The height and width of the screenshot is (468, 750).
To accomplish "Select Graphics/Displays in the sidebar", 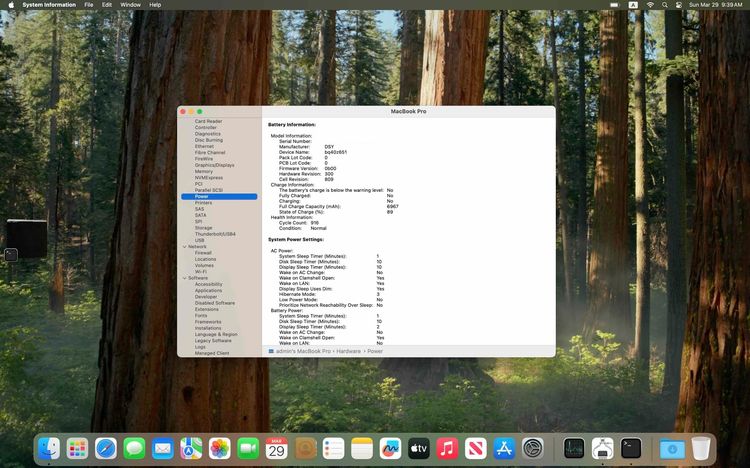I will pos(214,165).
